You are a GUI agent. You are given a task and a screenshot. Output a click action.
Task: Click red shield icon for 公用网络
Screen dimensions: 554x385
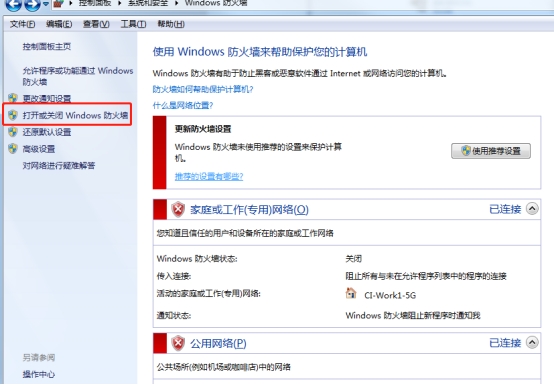(x=178, y=343)
